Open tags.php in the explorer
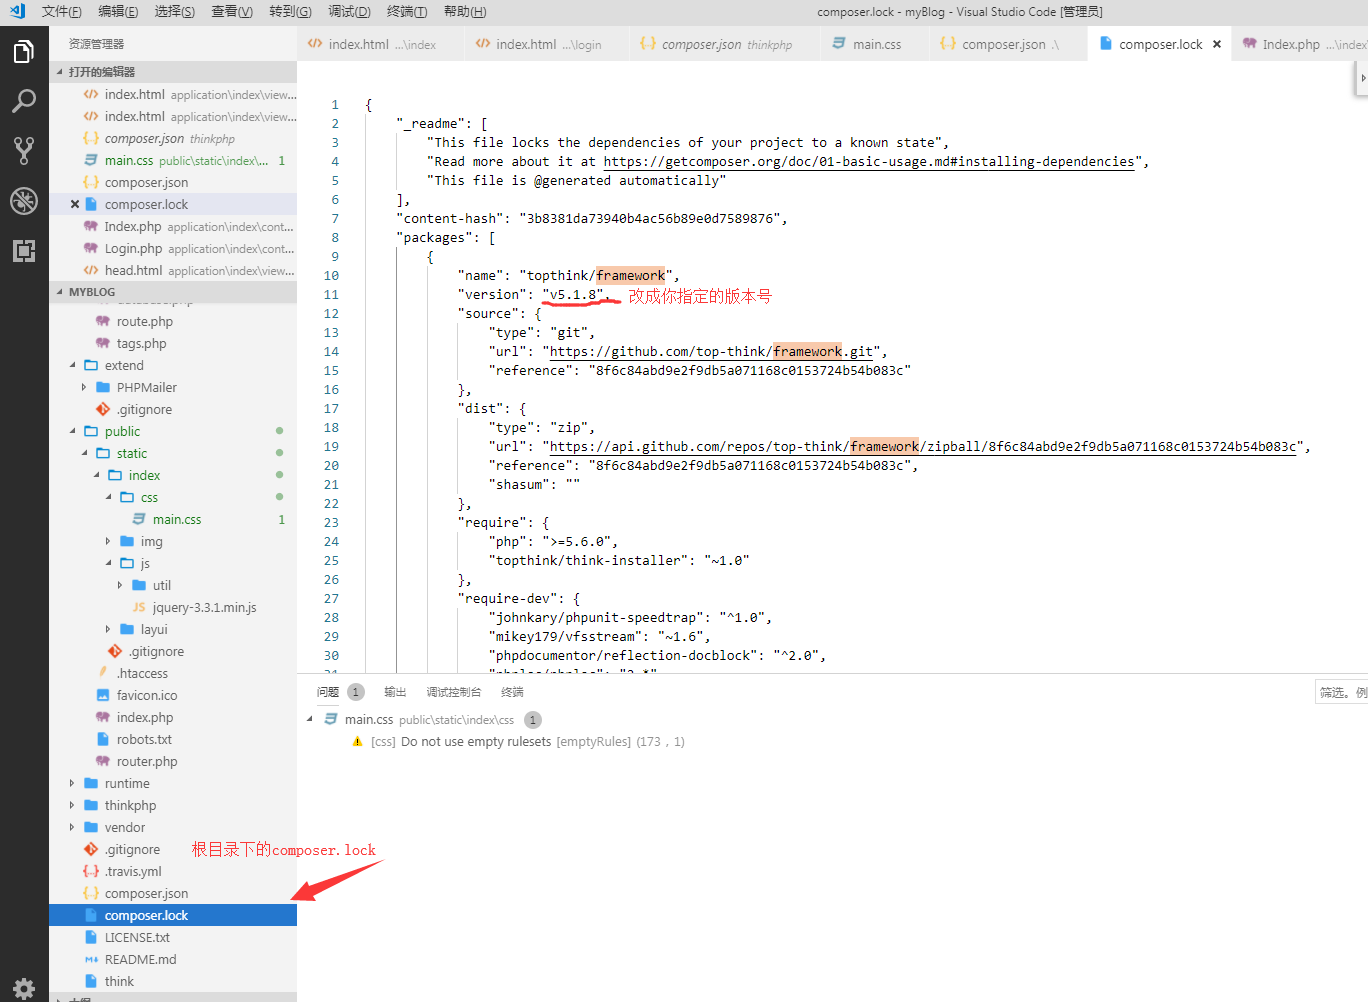Viewport: 1368px width, 1002px height. (x=173, y=343)
